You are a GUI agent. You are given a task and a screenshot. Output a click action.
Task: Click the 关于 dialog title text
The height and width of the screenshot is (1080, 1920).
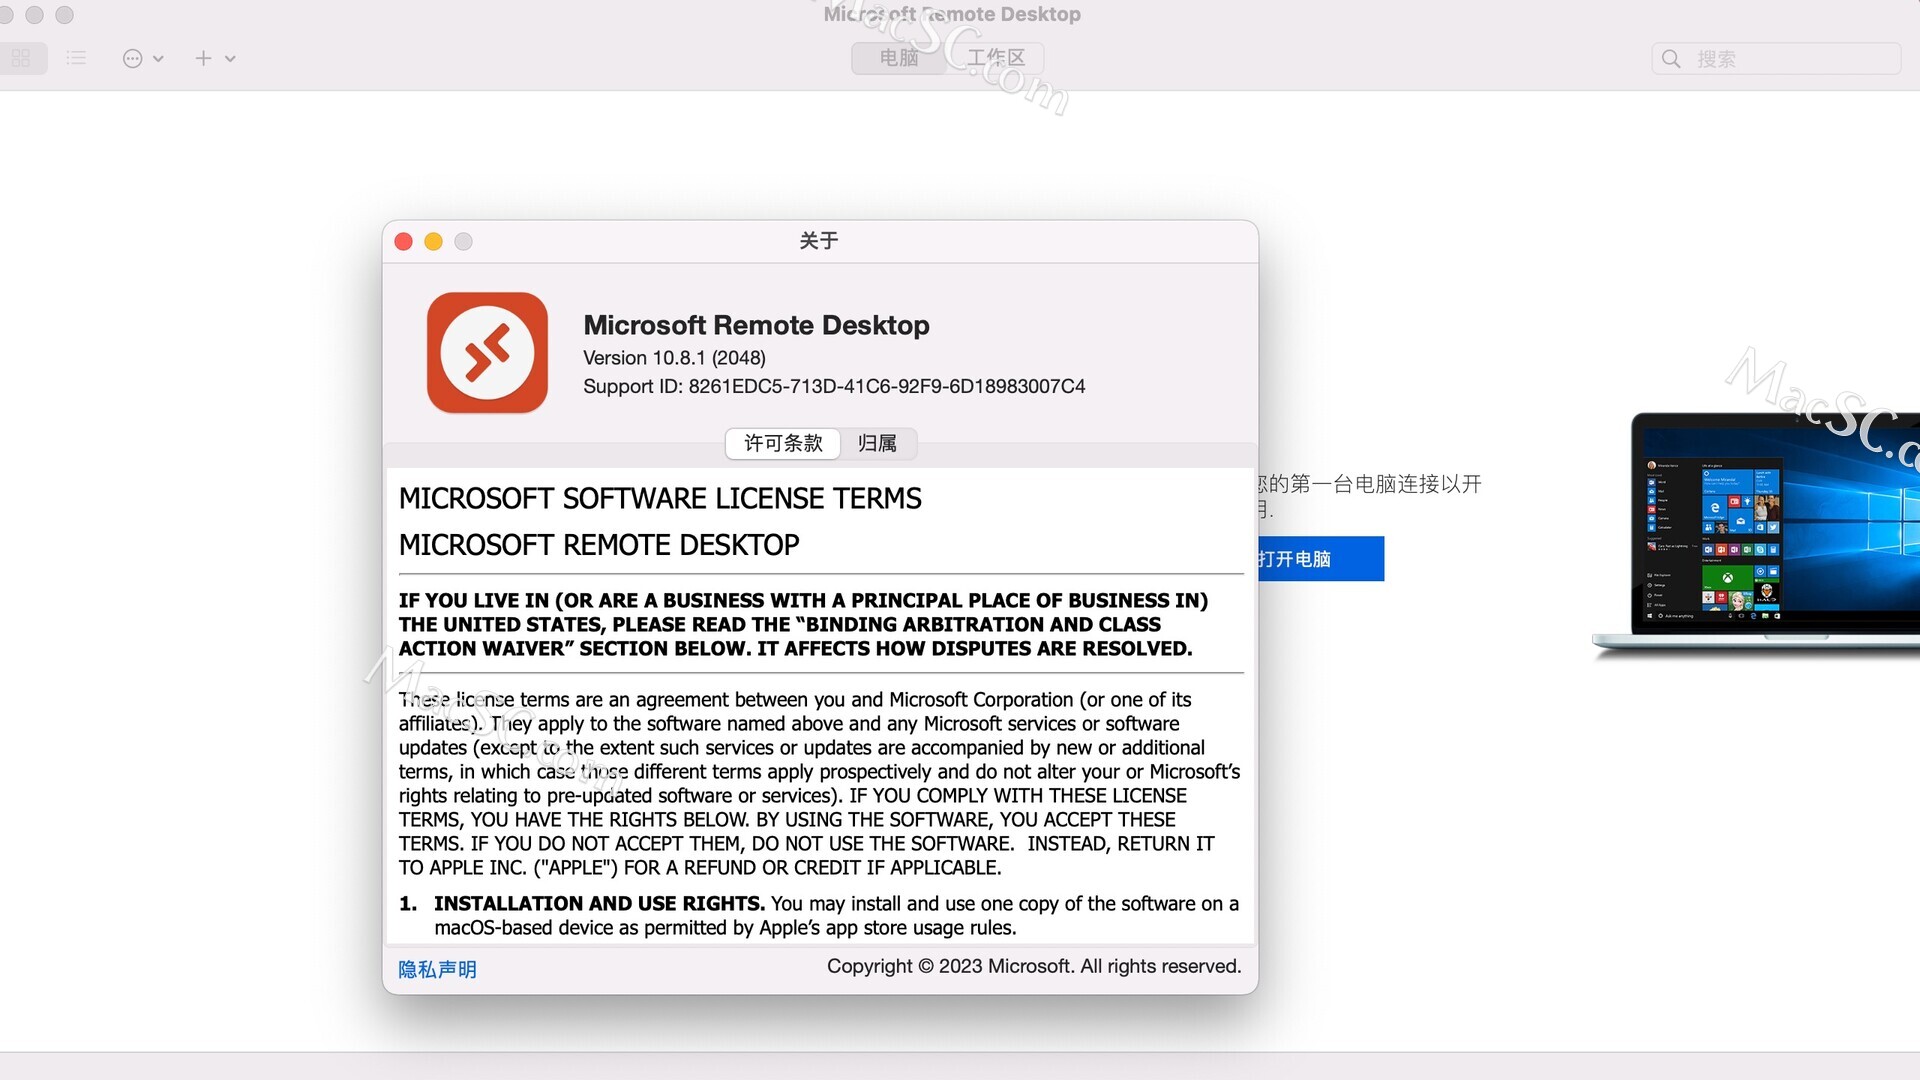[819, 241]
